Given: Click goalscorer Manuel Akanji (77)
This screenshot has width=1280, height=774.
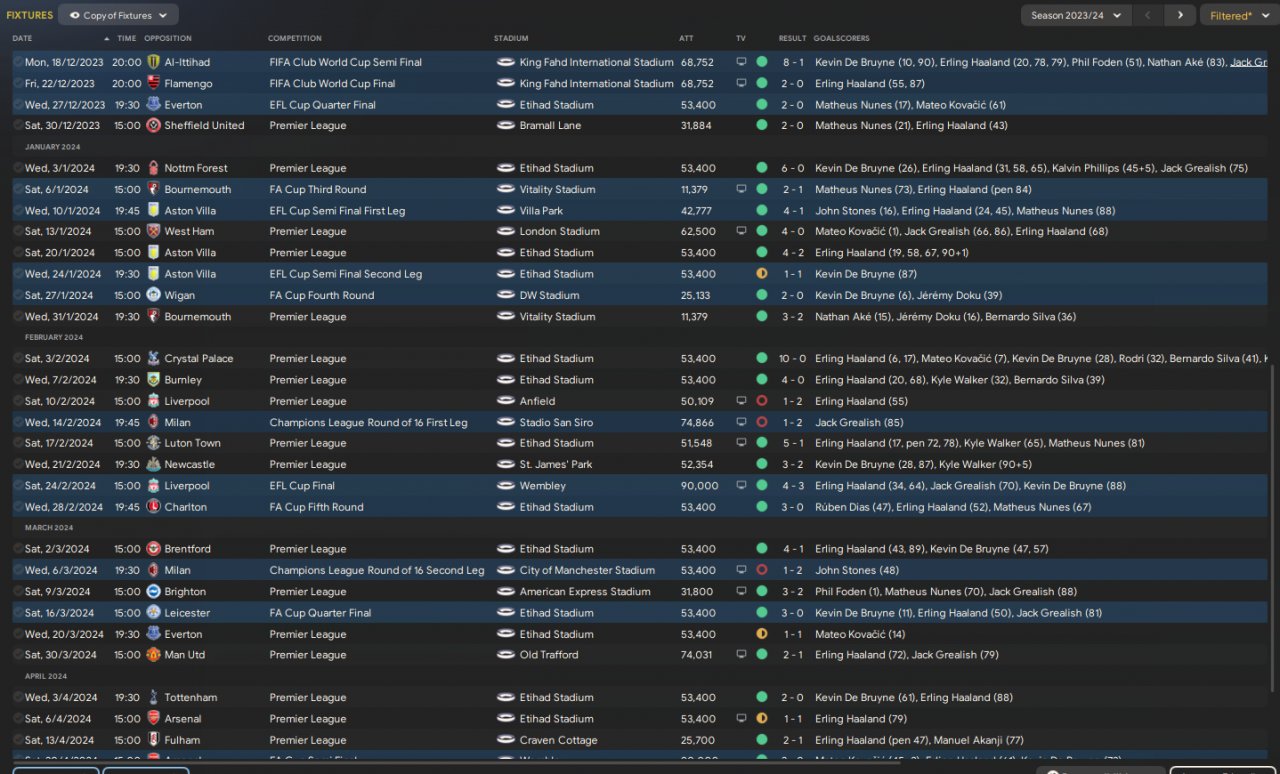Looking at the screenshot, I should 979,741.
